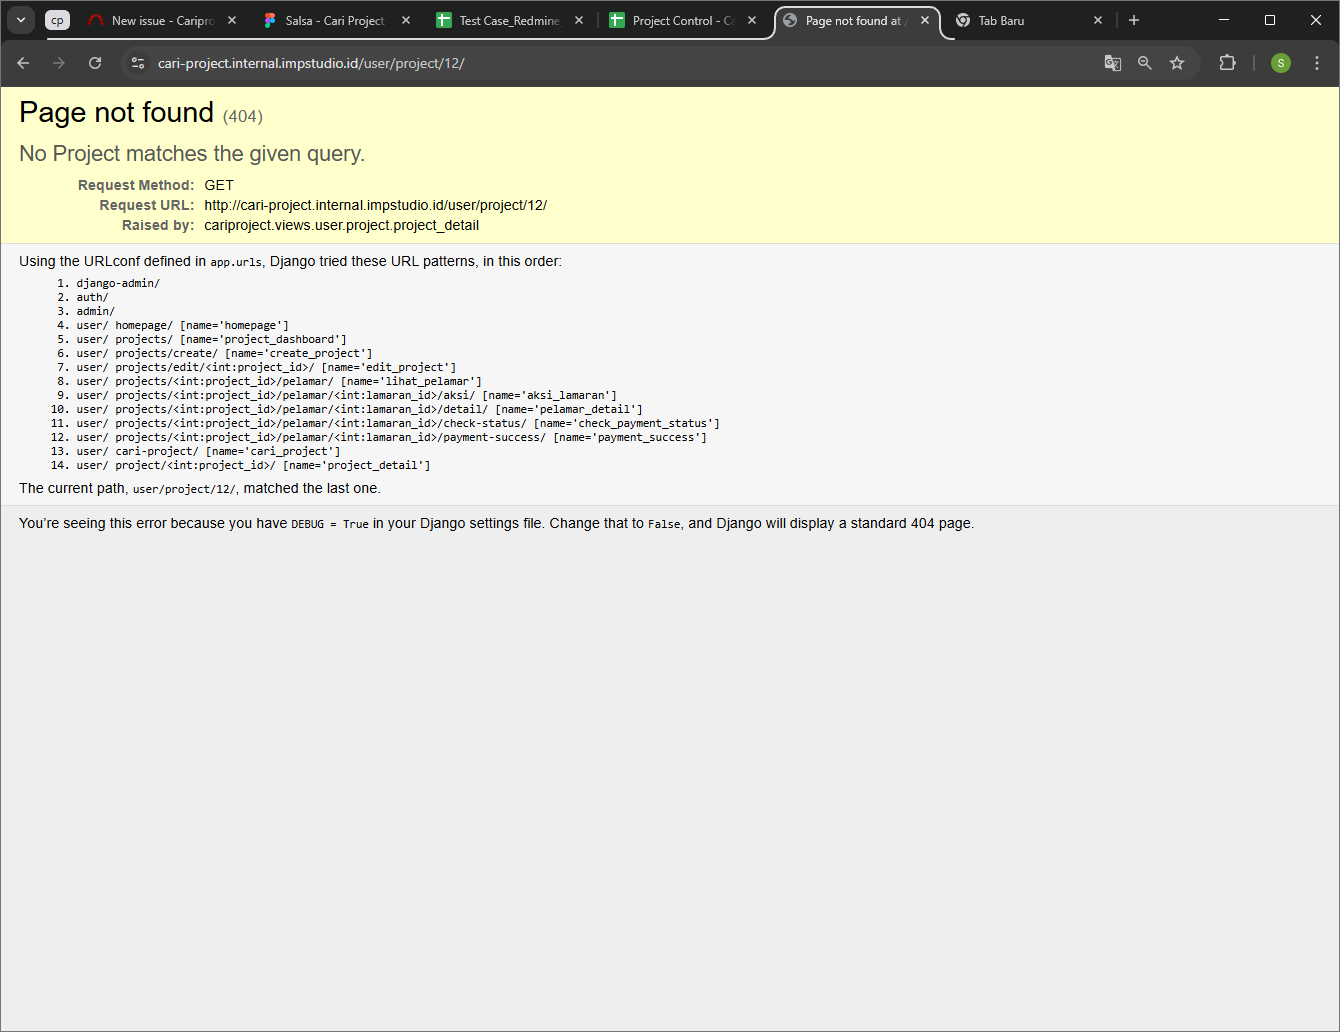Screen dimensions: 1340x1032
Task: Bookmark this page with the star icon
Action: click(1177, 63)
